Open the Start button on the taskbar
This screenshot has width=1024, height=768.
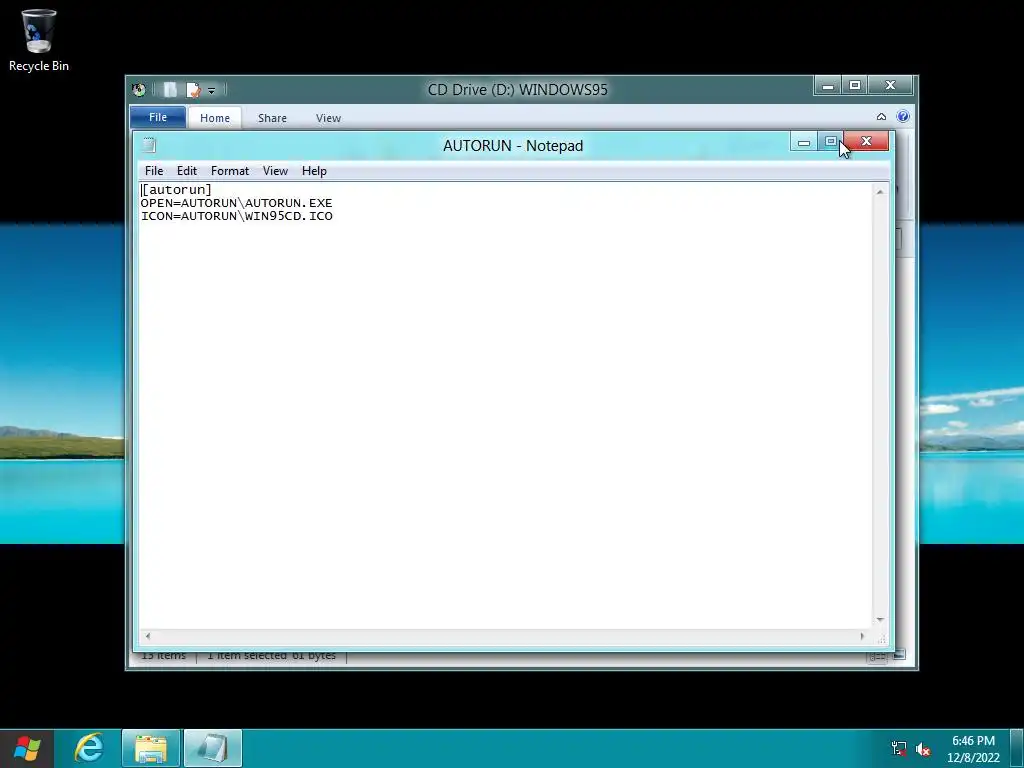point(27,748)
